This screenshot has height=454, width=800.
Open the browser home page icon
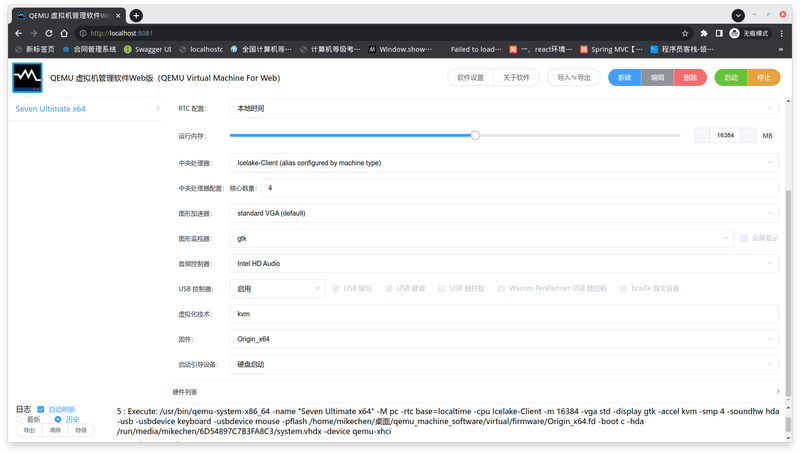(x=64, y=33)
